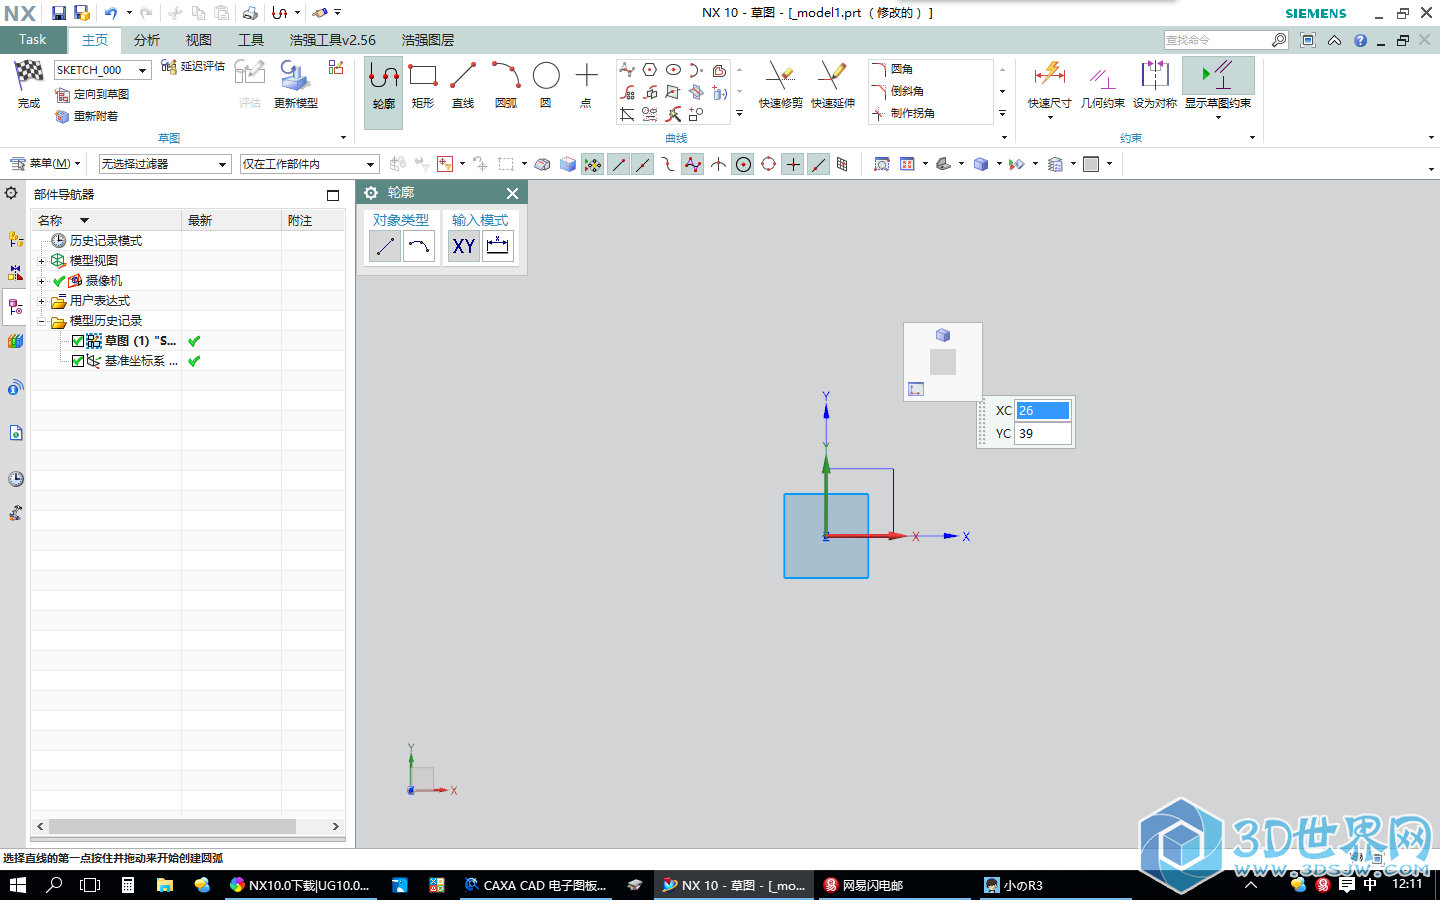Click the Quick Extend (快速延伸) tool

coord(832,86)
